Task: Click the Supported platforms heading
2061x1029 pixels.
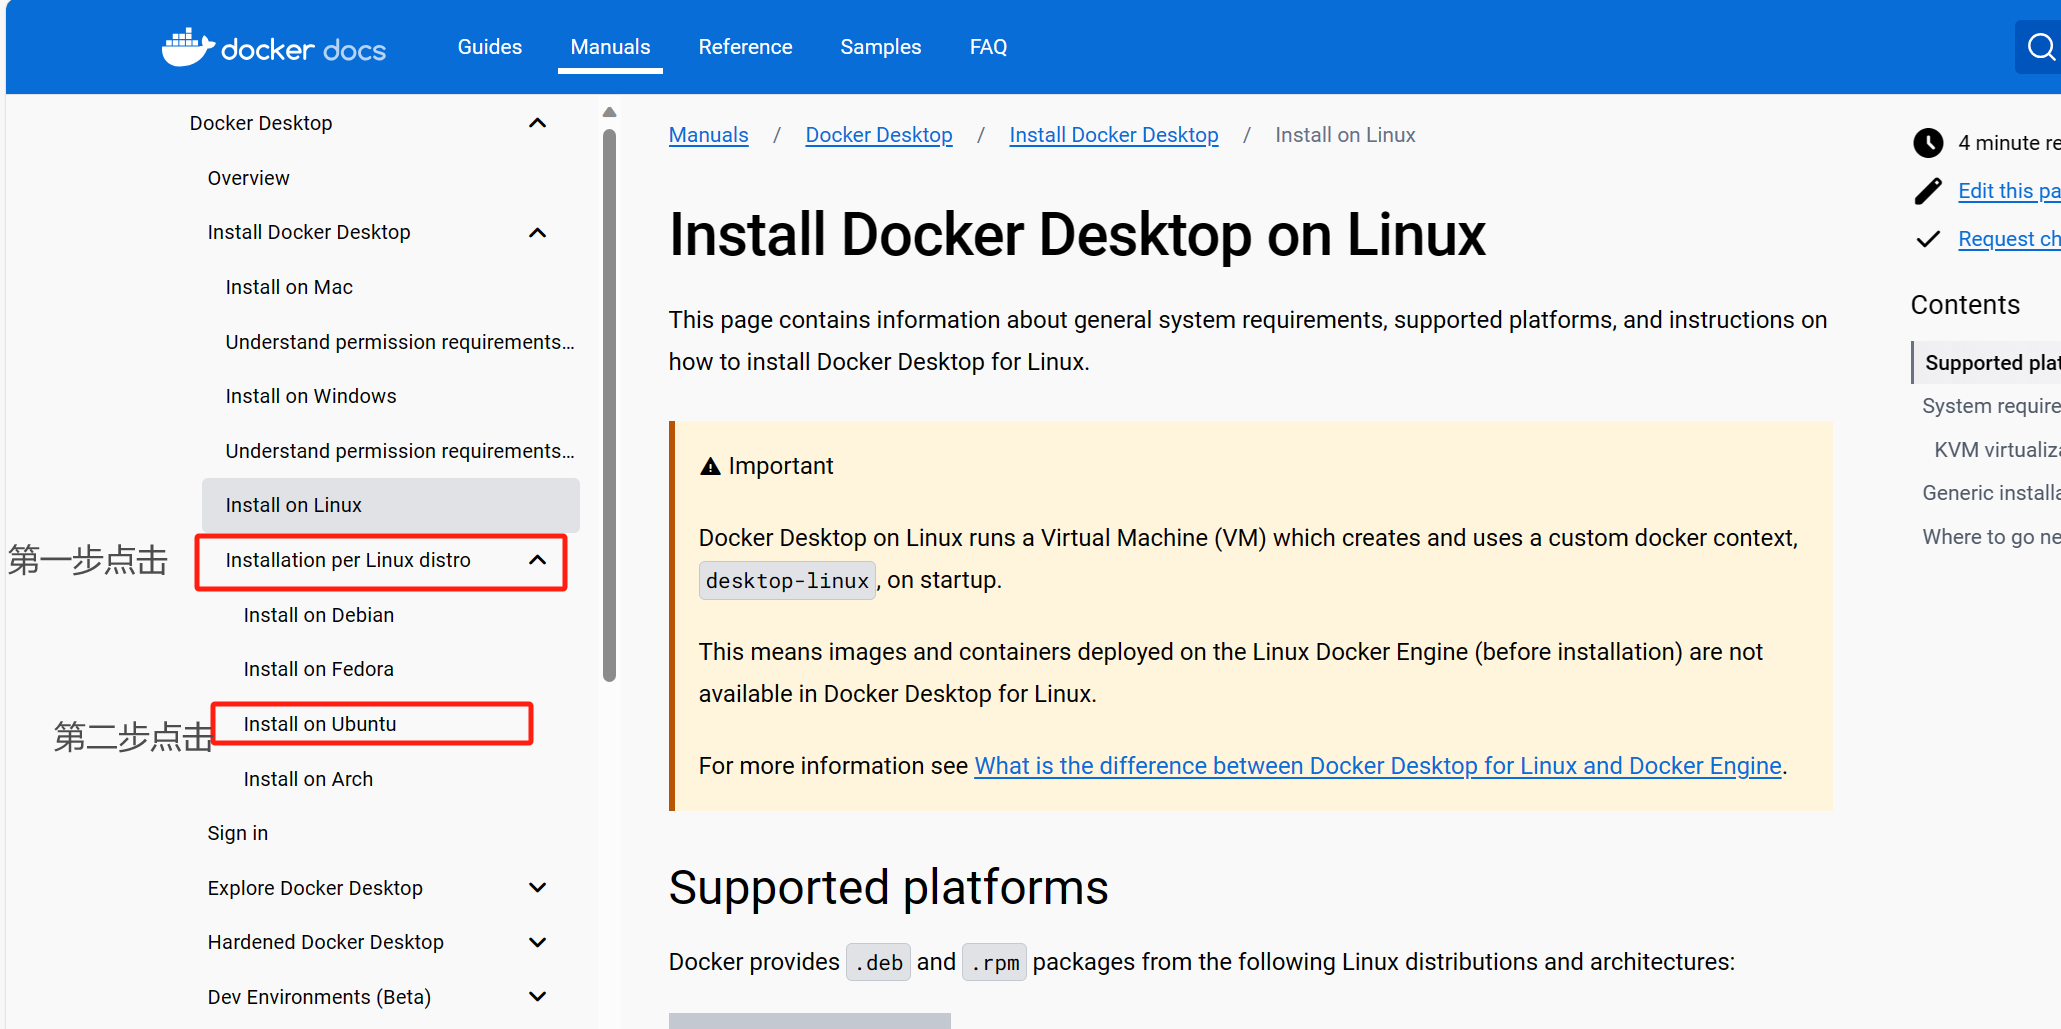Action: 888,888
